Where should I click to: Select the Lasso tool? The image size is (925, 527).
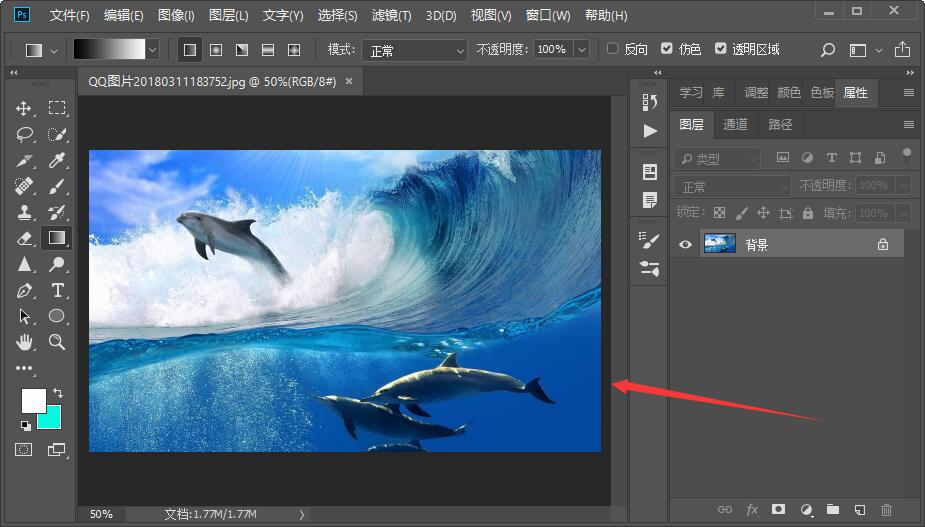(x=24, y=135)
